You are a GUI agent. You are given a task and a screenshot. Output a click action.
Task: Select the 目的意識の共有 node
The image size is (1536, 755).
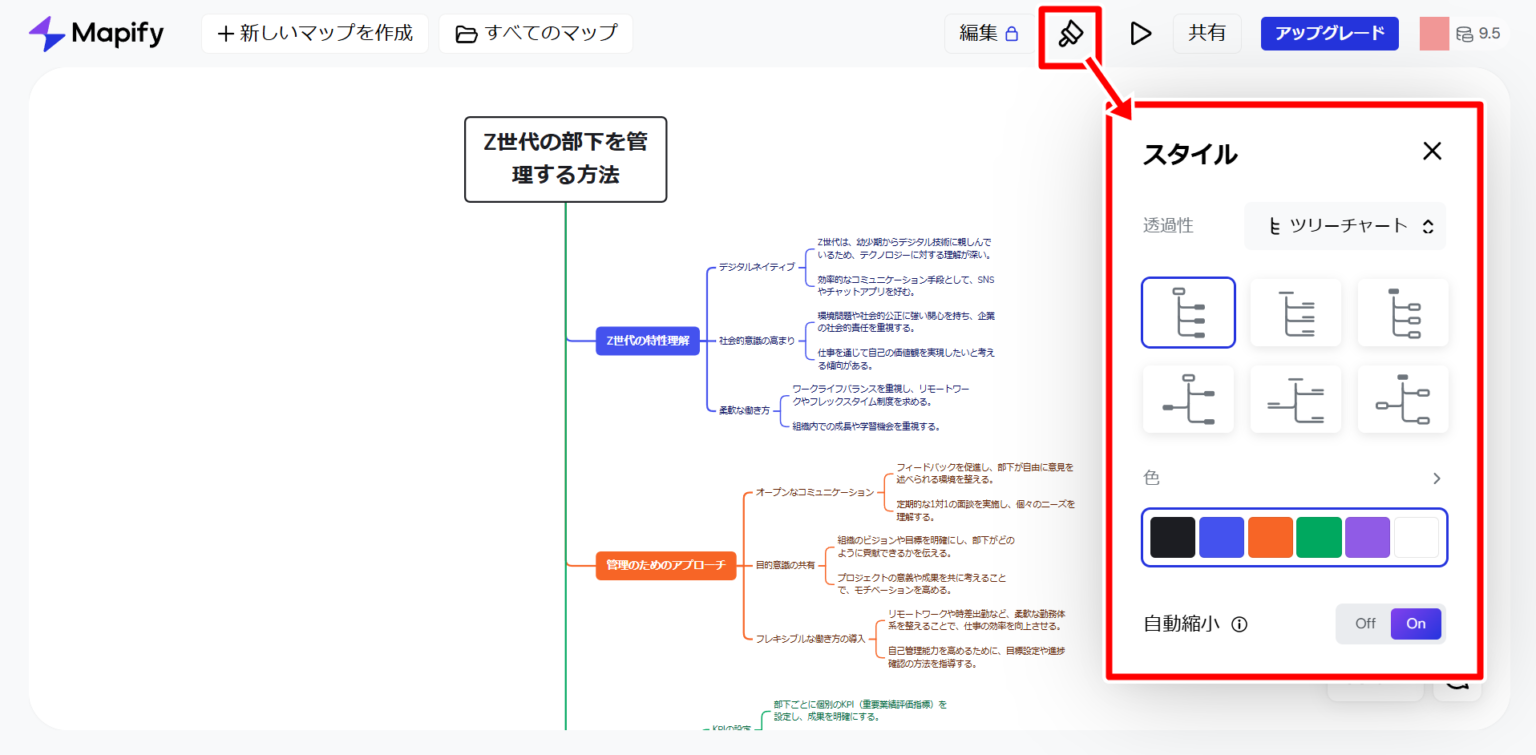coord(785,565)
